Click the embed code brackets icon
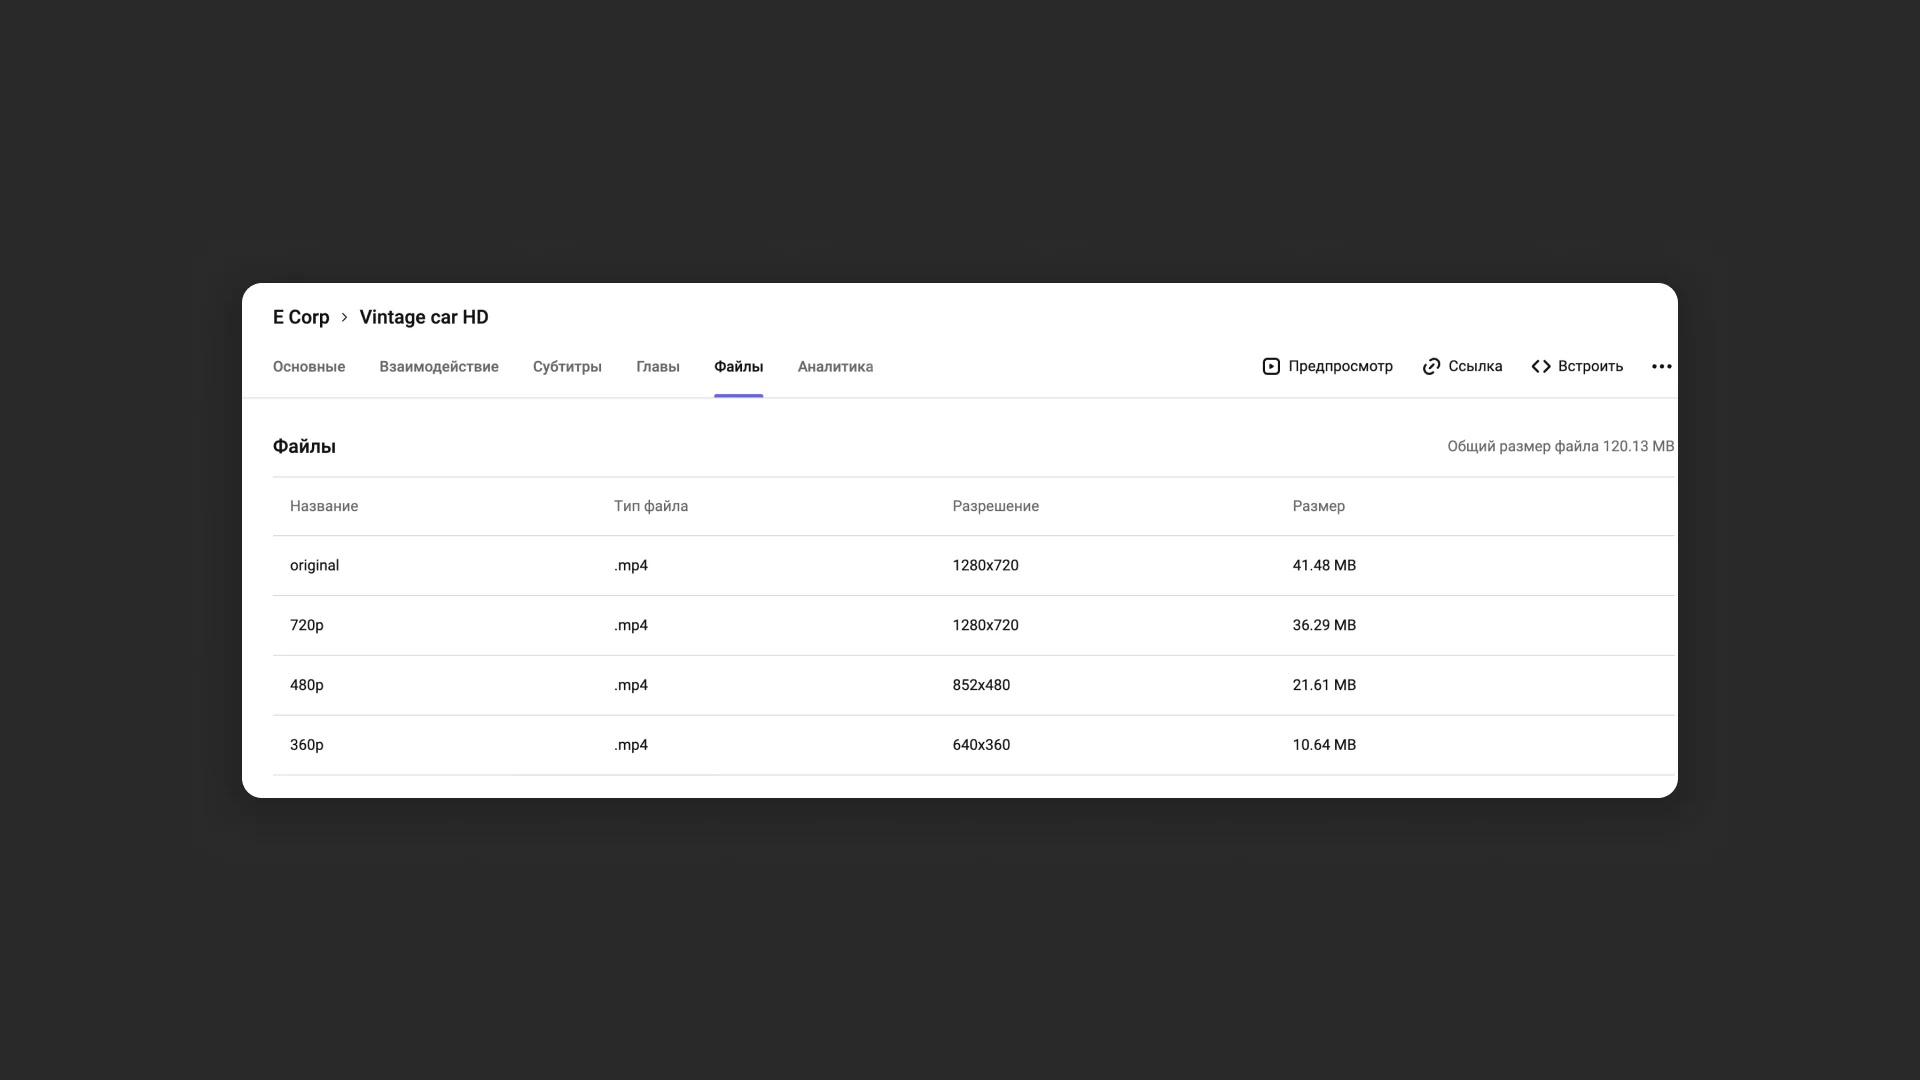This screenshot has height=1080, width=1920. coord(1541,367)
